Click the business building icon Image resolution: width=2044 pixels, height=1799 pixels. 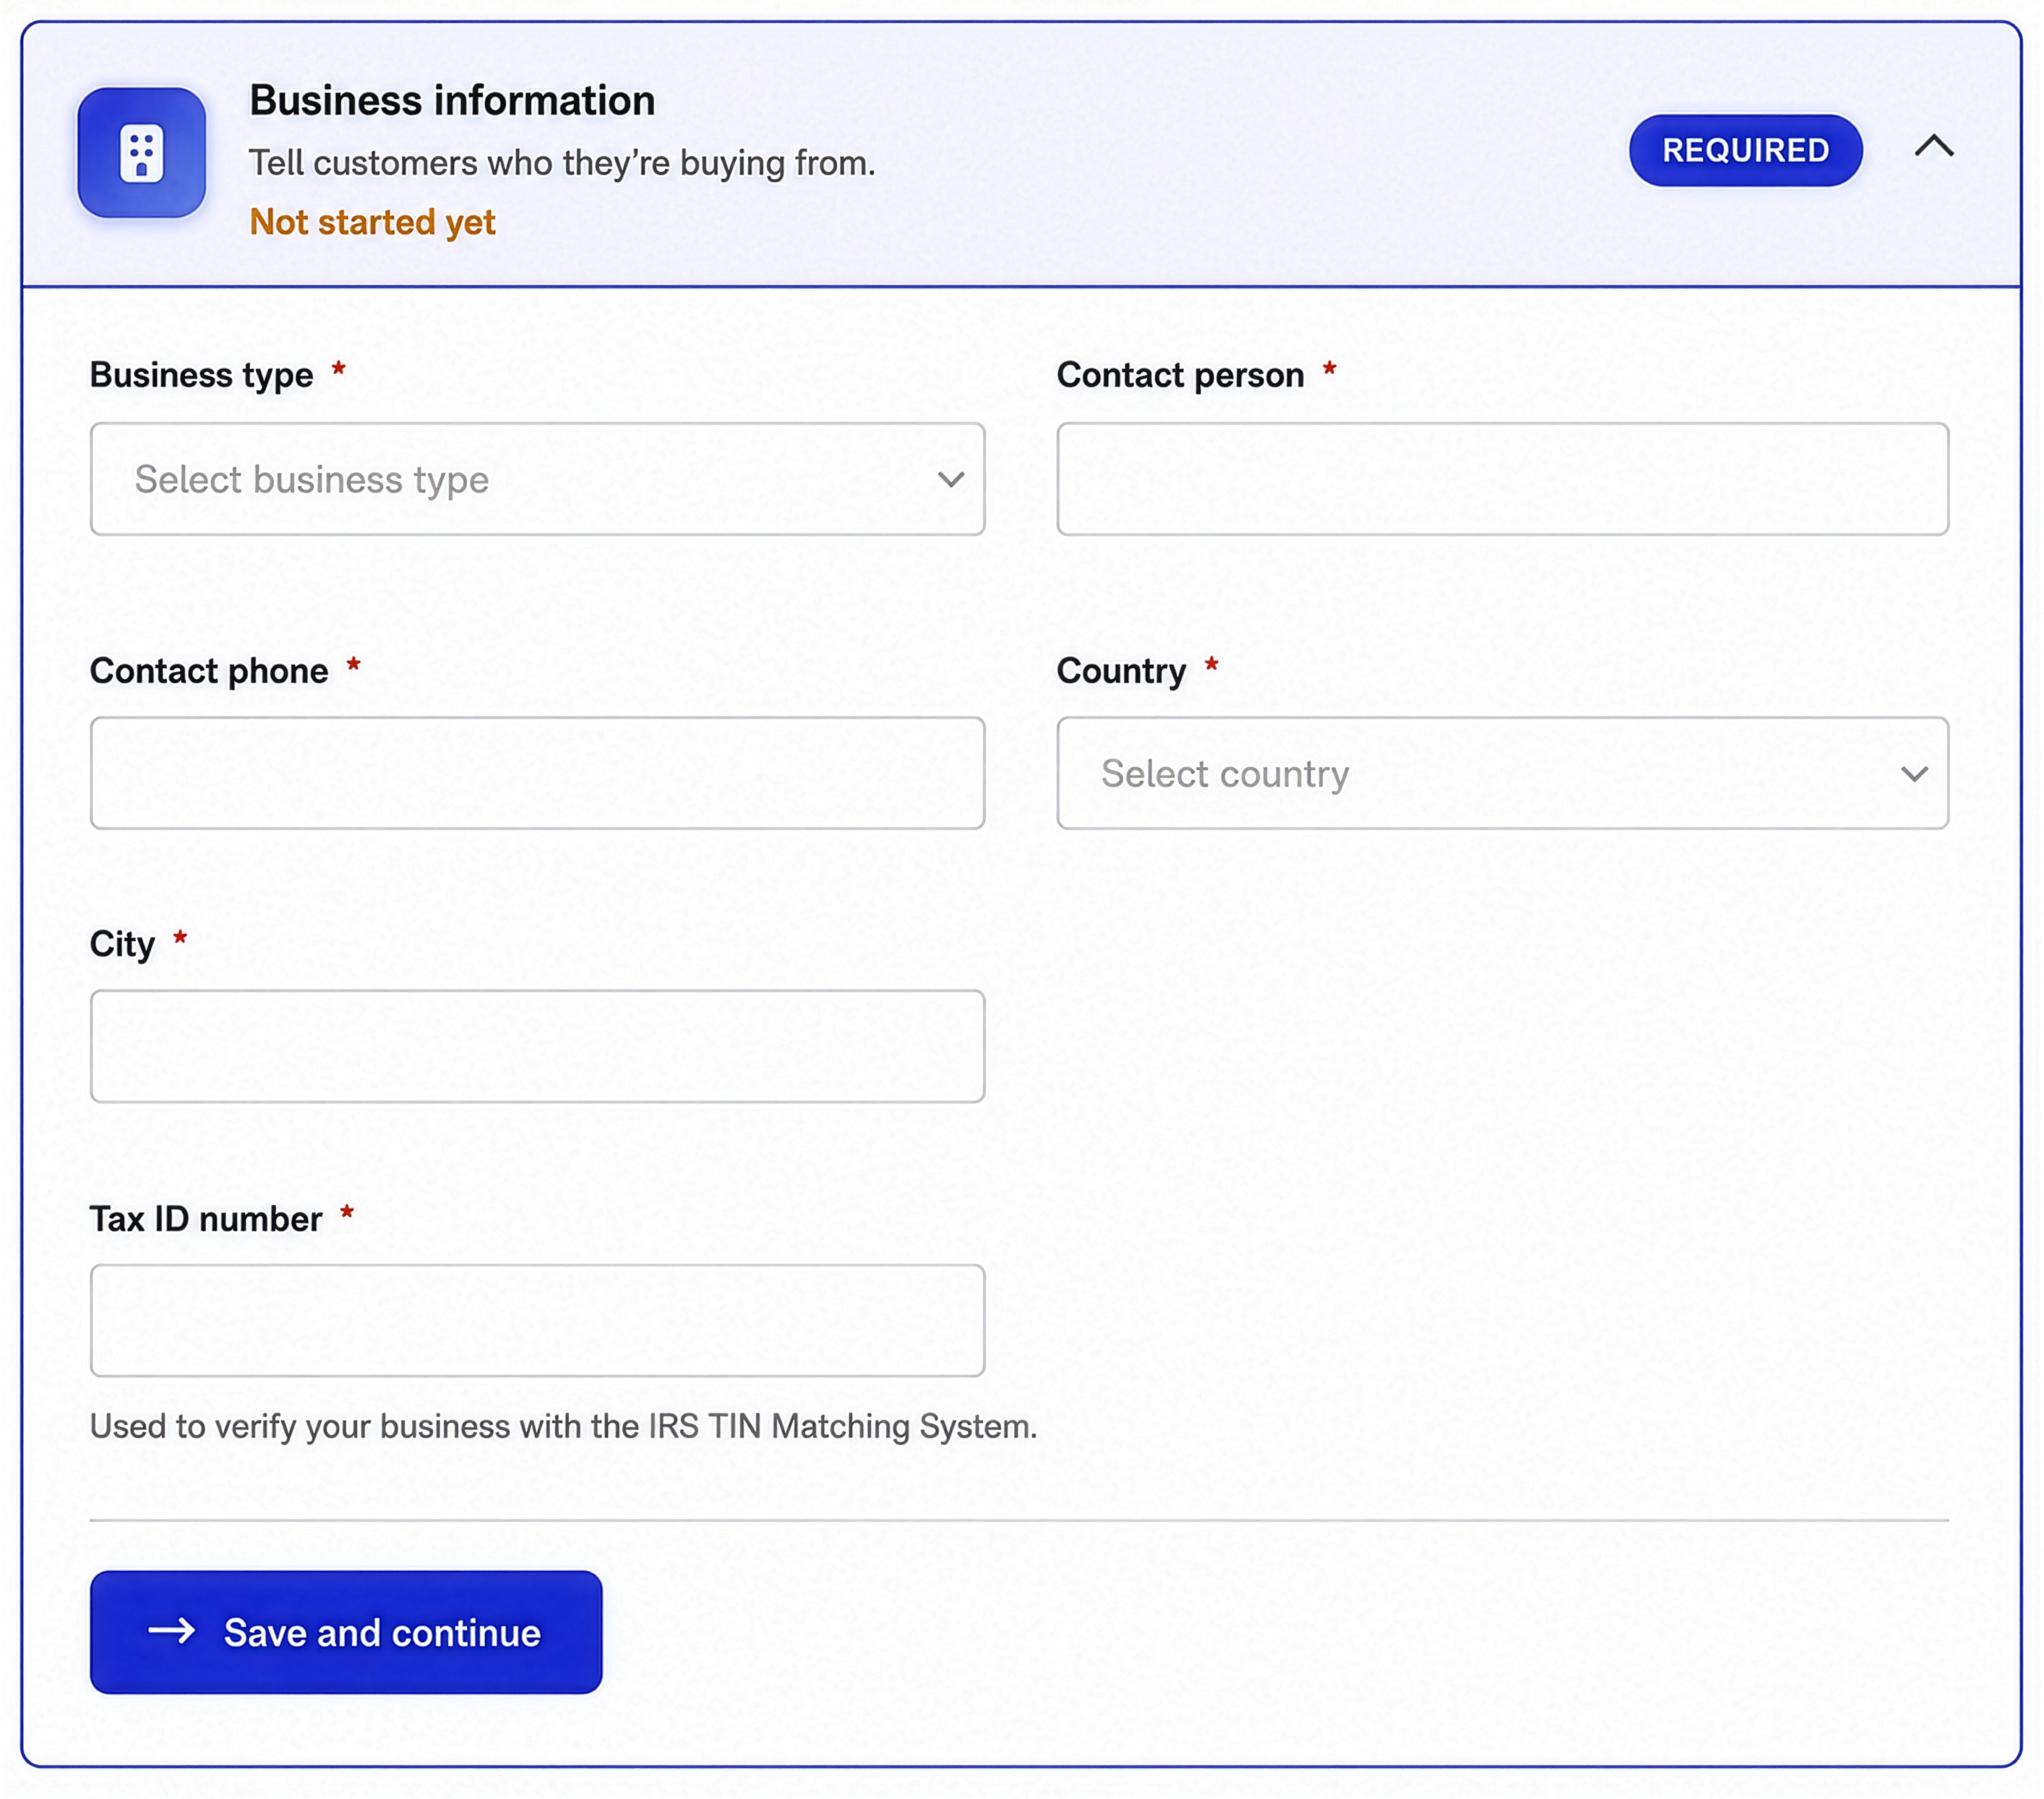(142, 153)
